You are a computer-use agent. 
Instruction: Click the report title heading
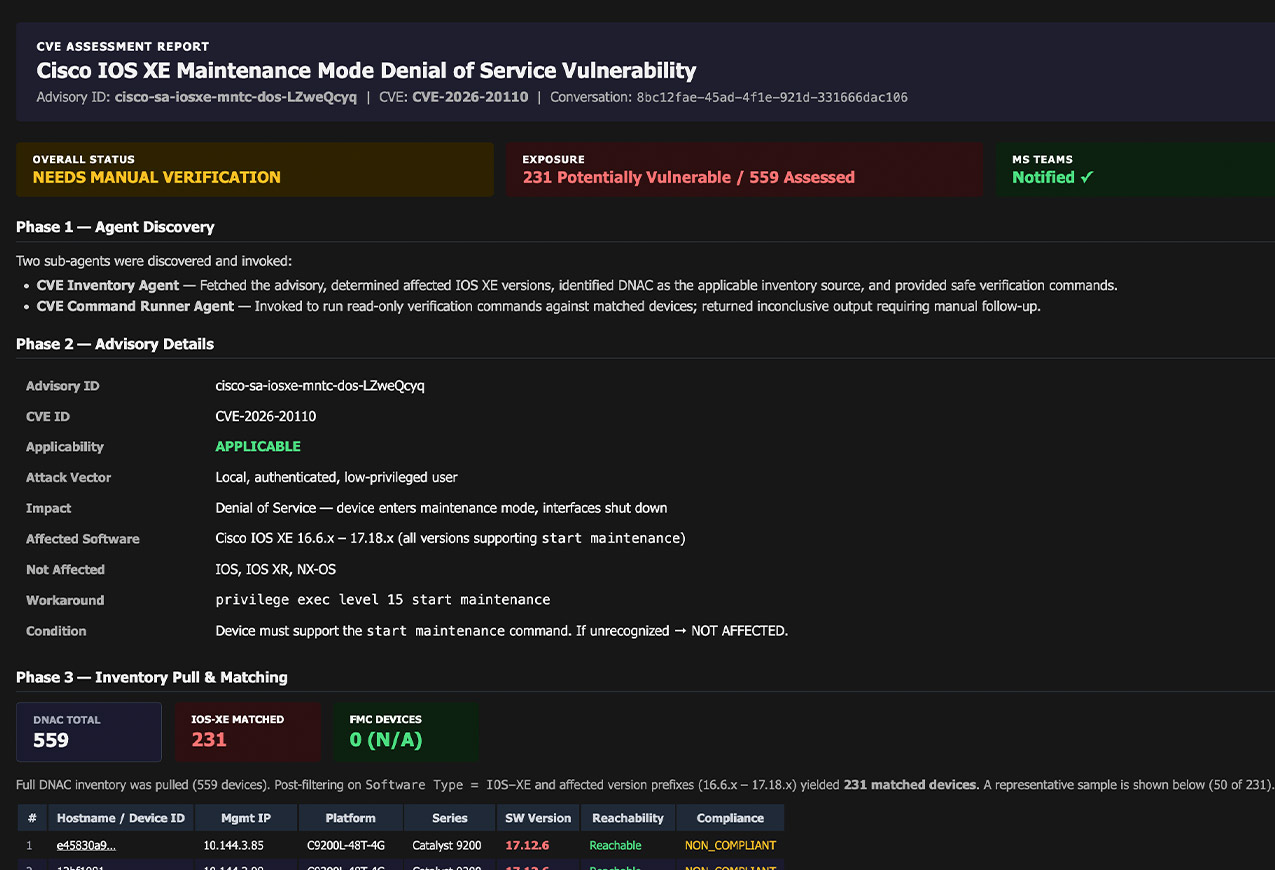tap(366, 71)
